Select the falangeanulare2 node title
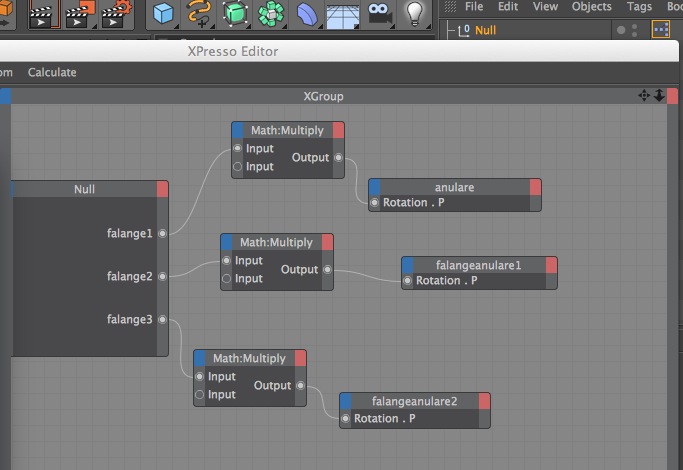This screenshot has height=470, width=683. coord(414,401)
